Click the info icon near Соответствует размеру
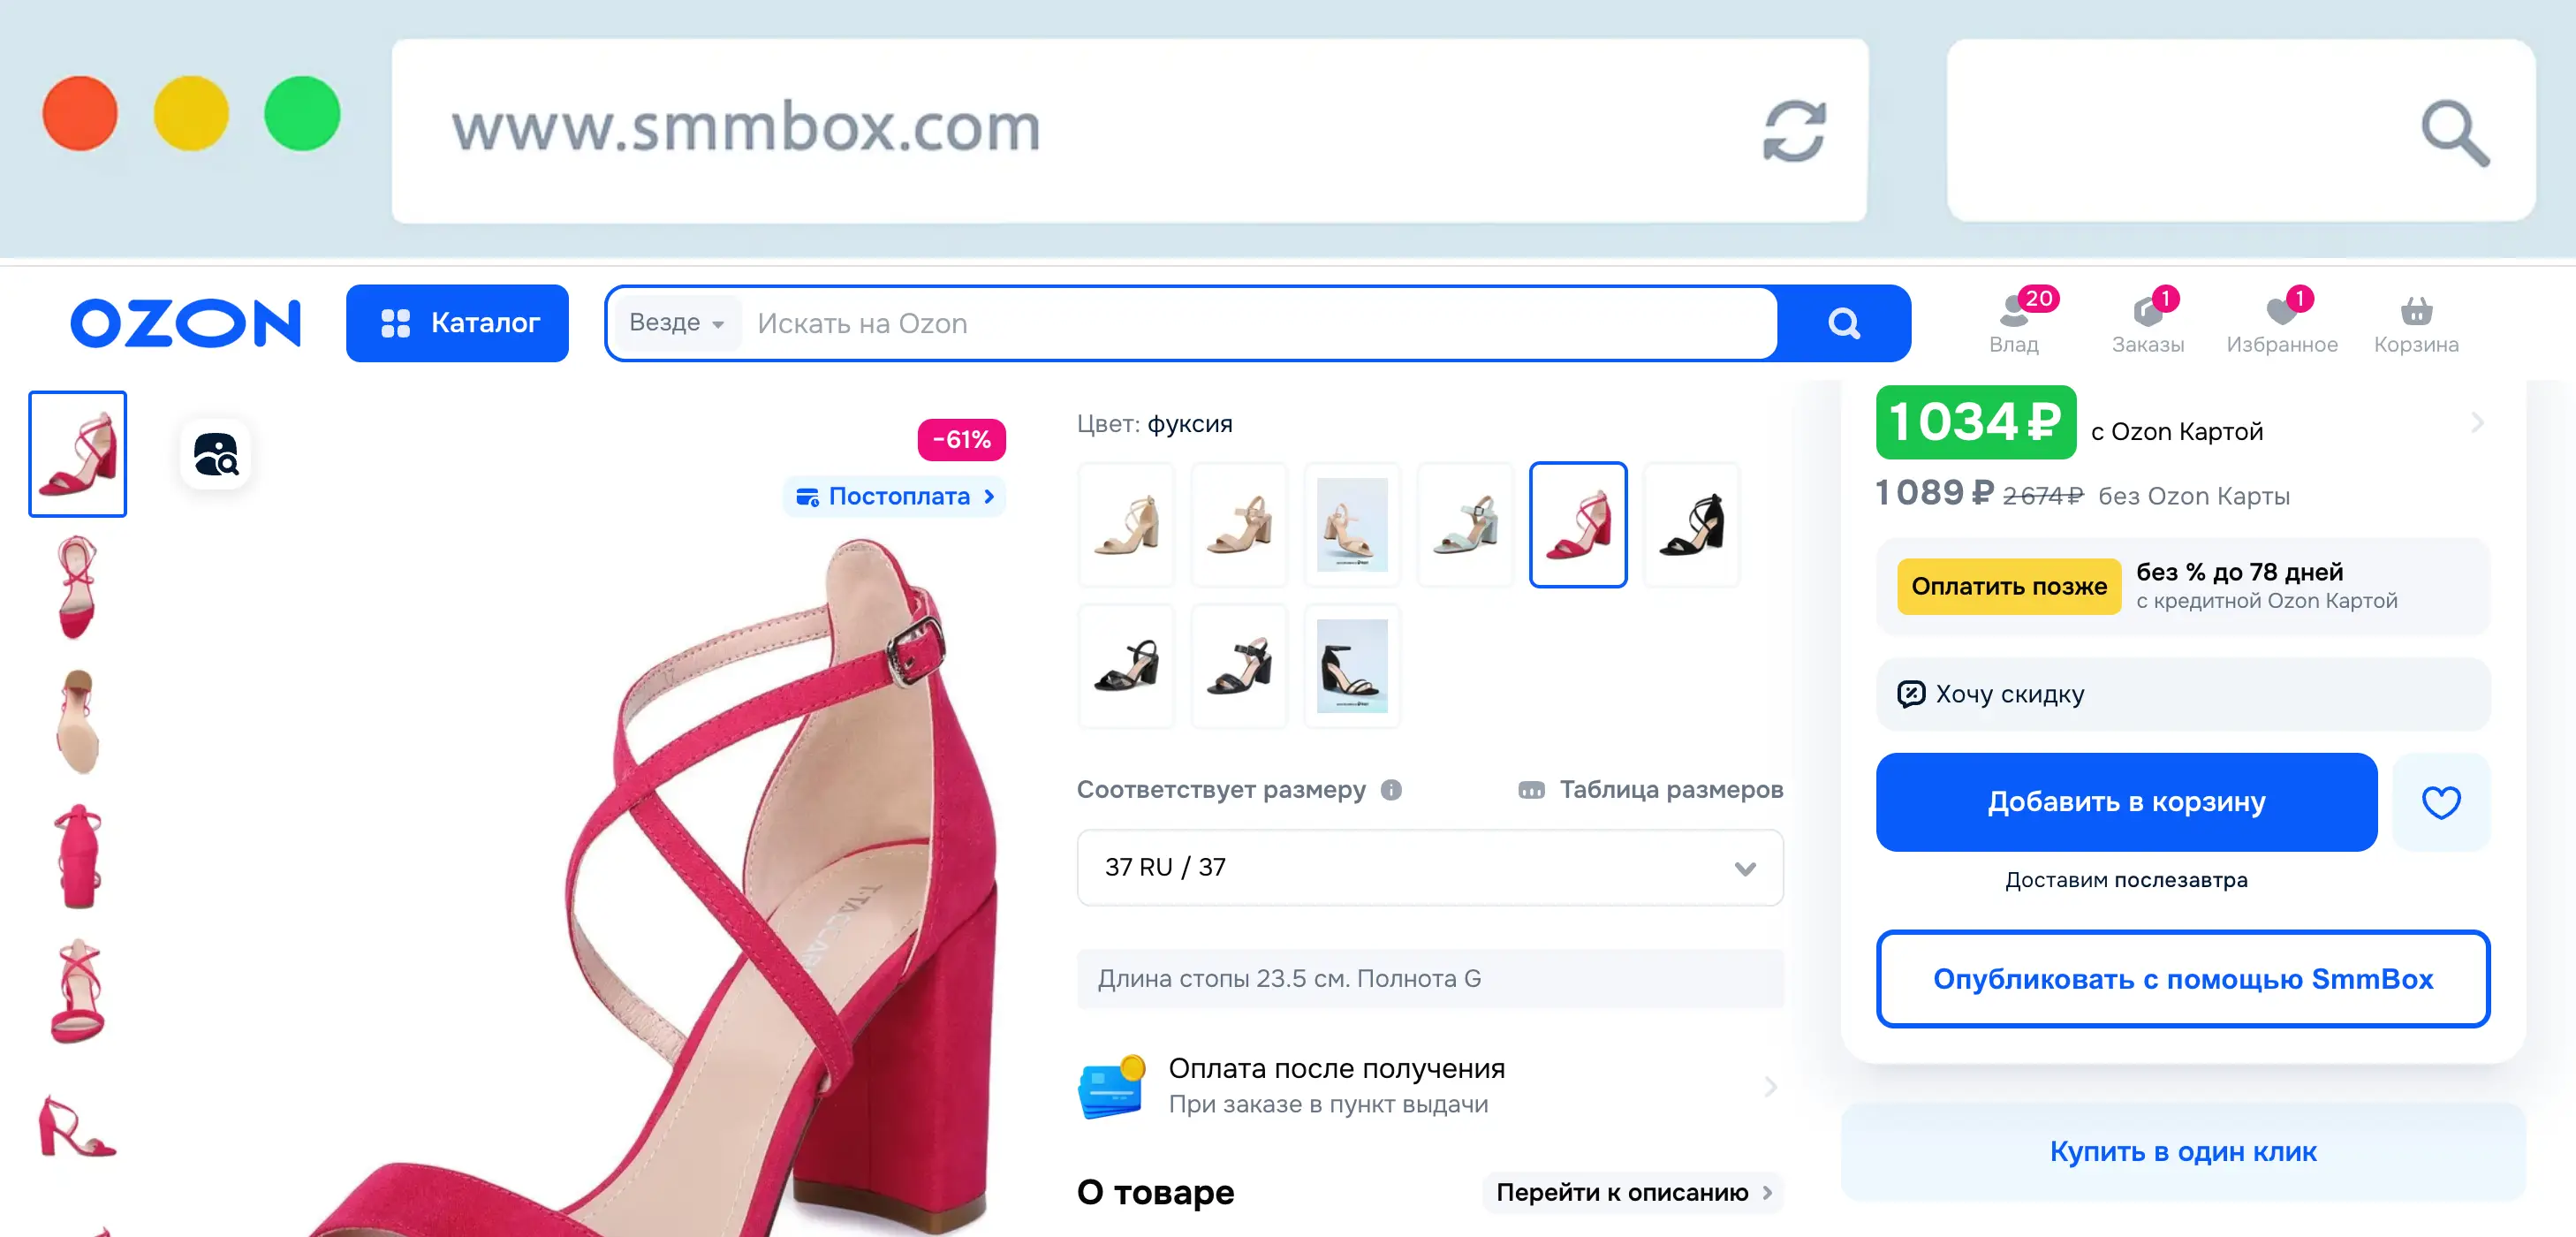This screenshot has height=1237, width=2576. coord(1391,790)
